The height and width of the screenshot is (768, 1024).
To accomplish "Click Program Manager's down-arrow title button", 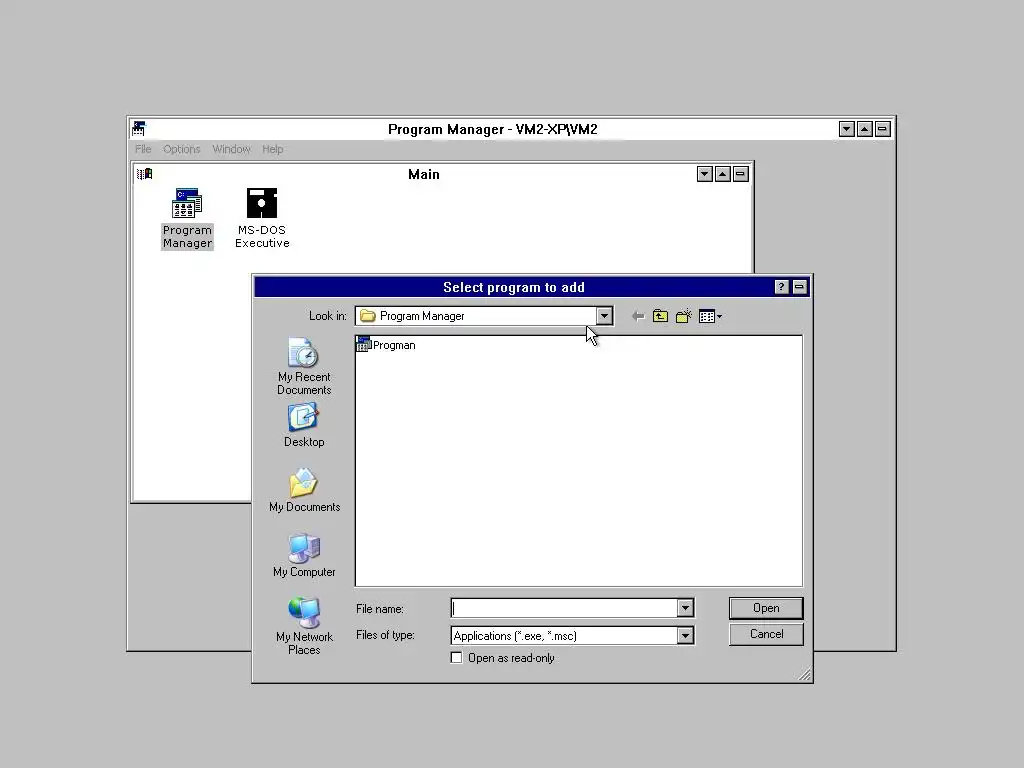I will click(x=846, y=129).
